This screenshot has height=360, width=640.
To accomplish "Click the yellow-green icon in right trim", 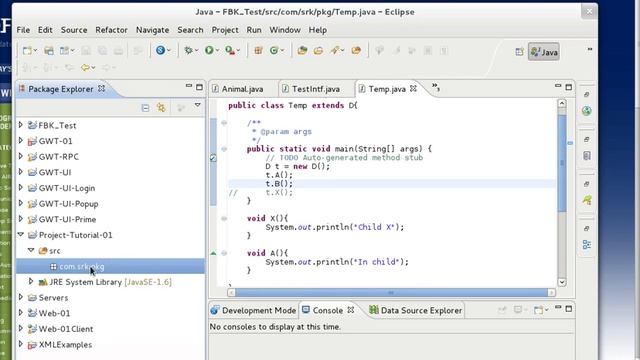I will (587, 200).
